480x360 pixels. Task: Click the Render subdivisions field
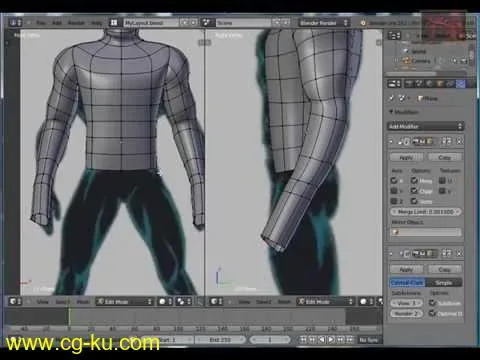tap(406, 313)
